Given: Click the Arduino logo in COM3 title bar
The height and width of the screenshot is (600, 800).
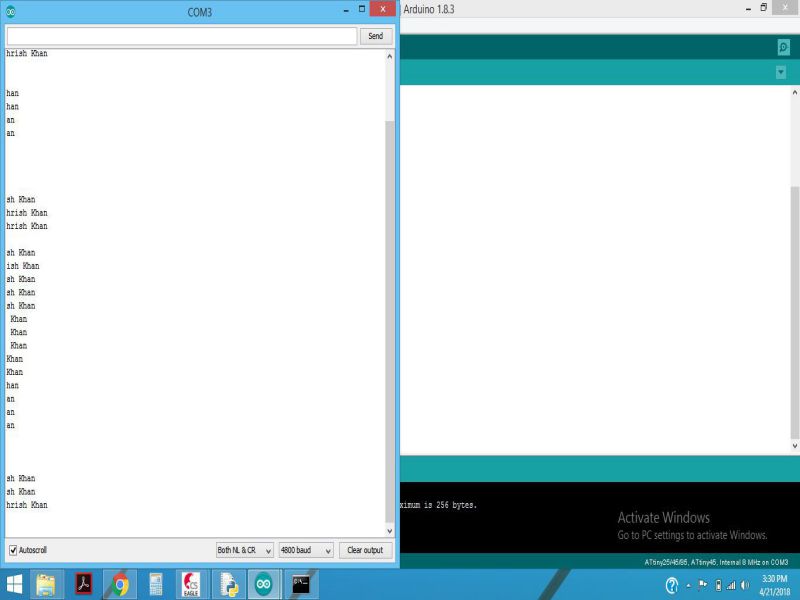Looking at the screenshot, I should 10,11.
